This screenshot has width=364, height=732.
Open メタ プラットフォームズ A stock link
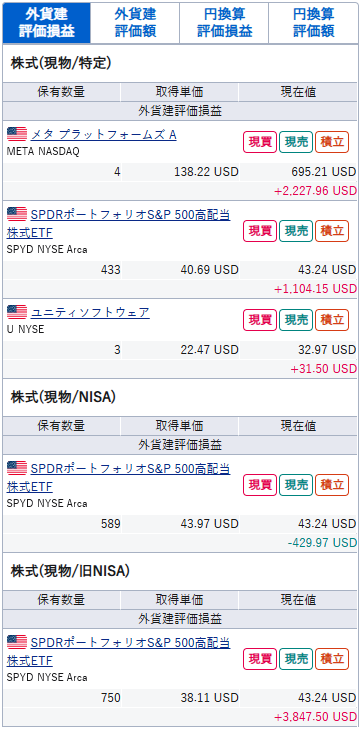click(x=104, y=134)
